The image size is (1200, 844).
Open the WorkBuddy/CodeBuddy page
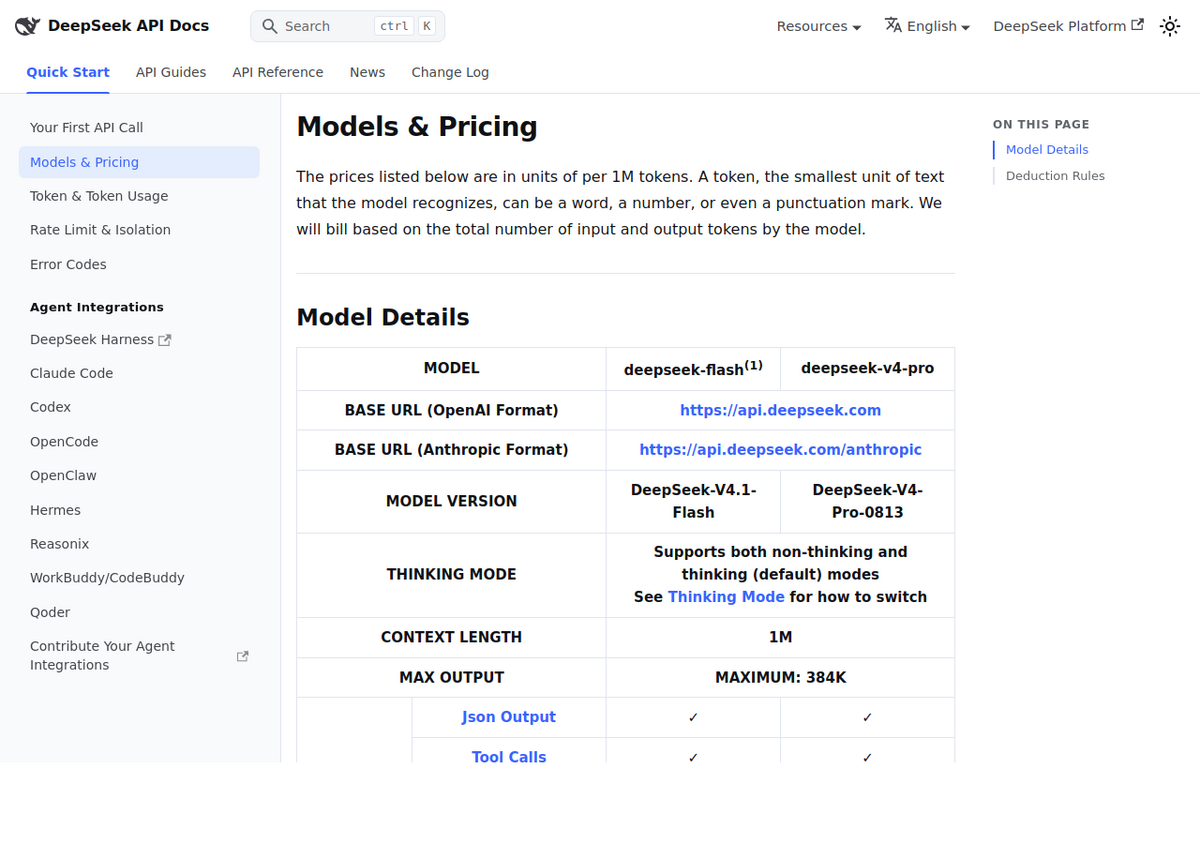139,578
